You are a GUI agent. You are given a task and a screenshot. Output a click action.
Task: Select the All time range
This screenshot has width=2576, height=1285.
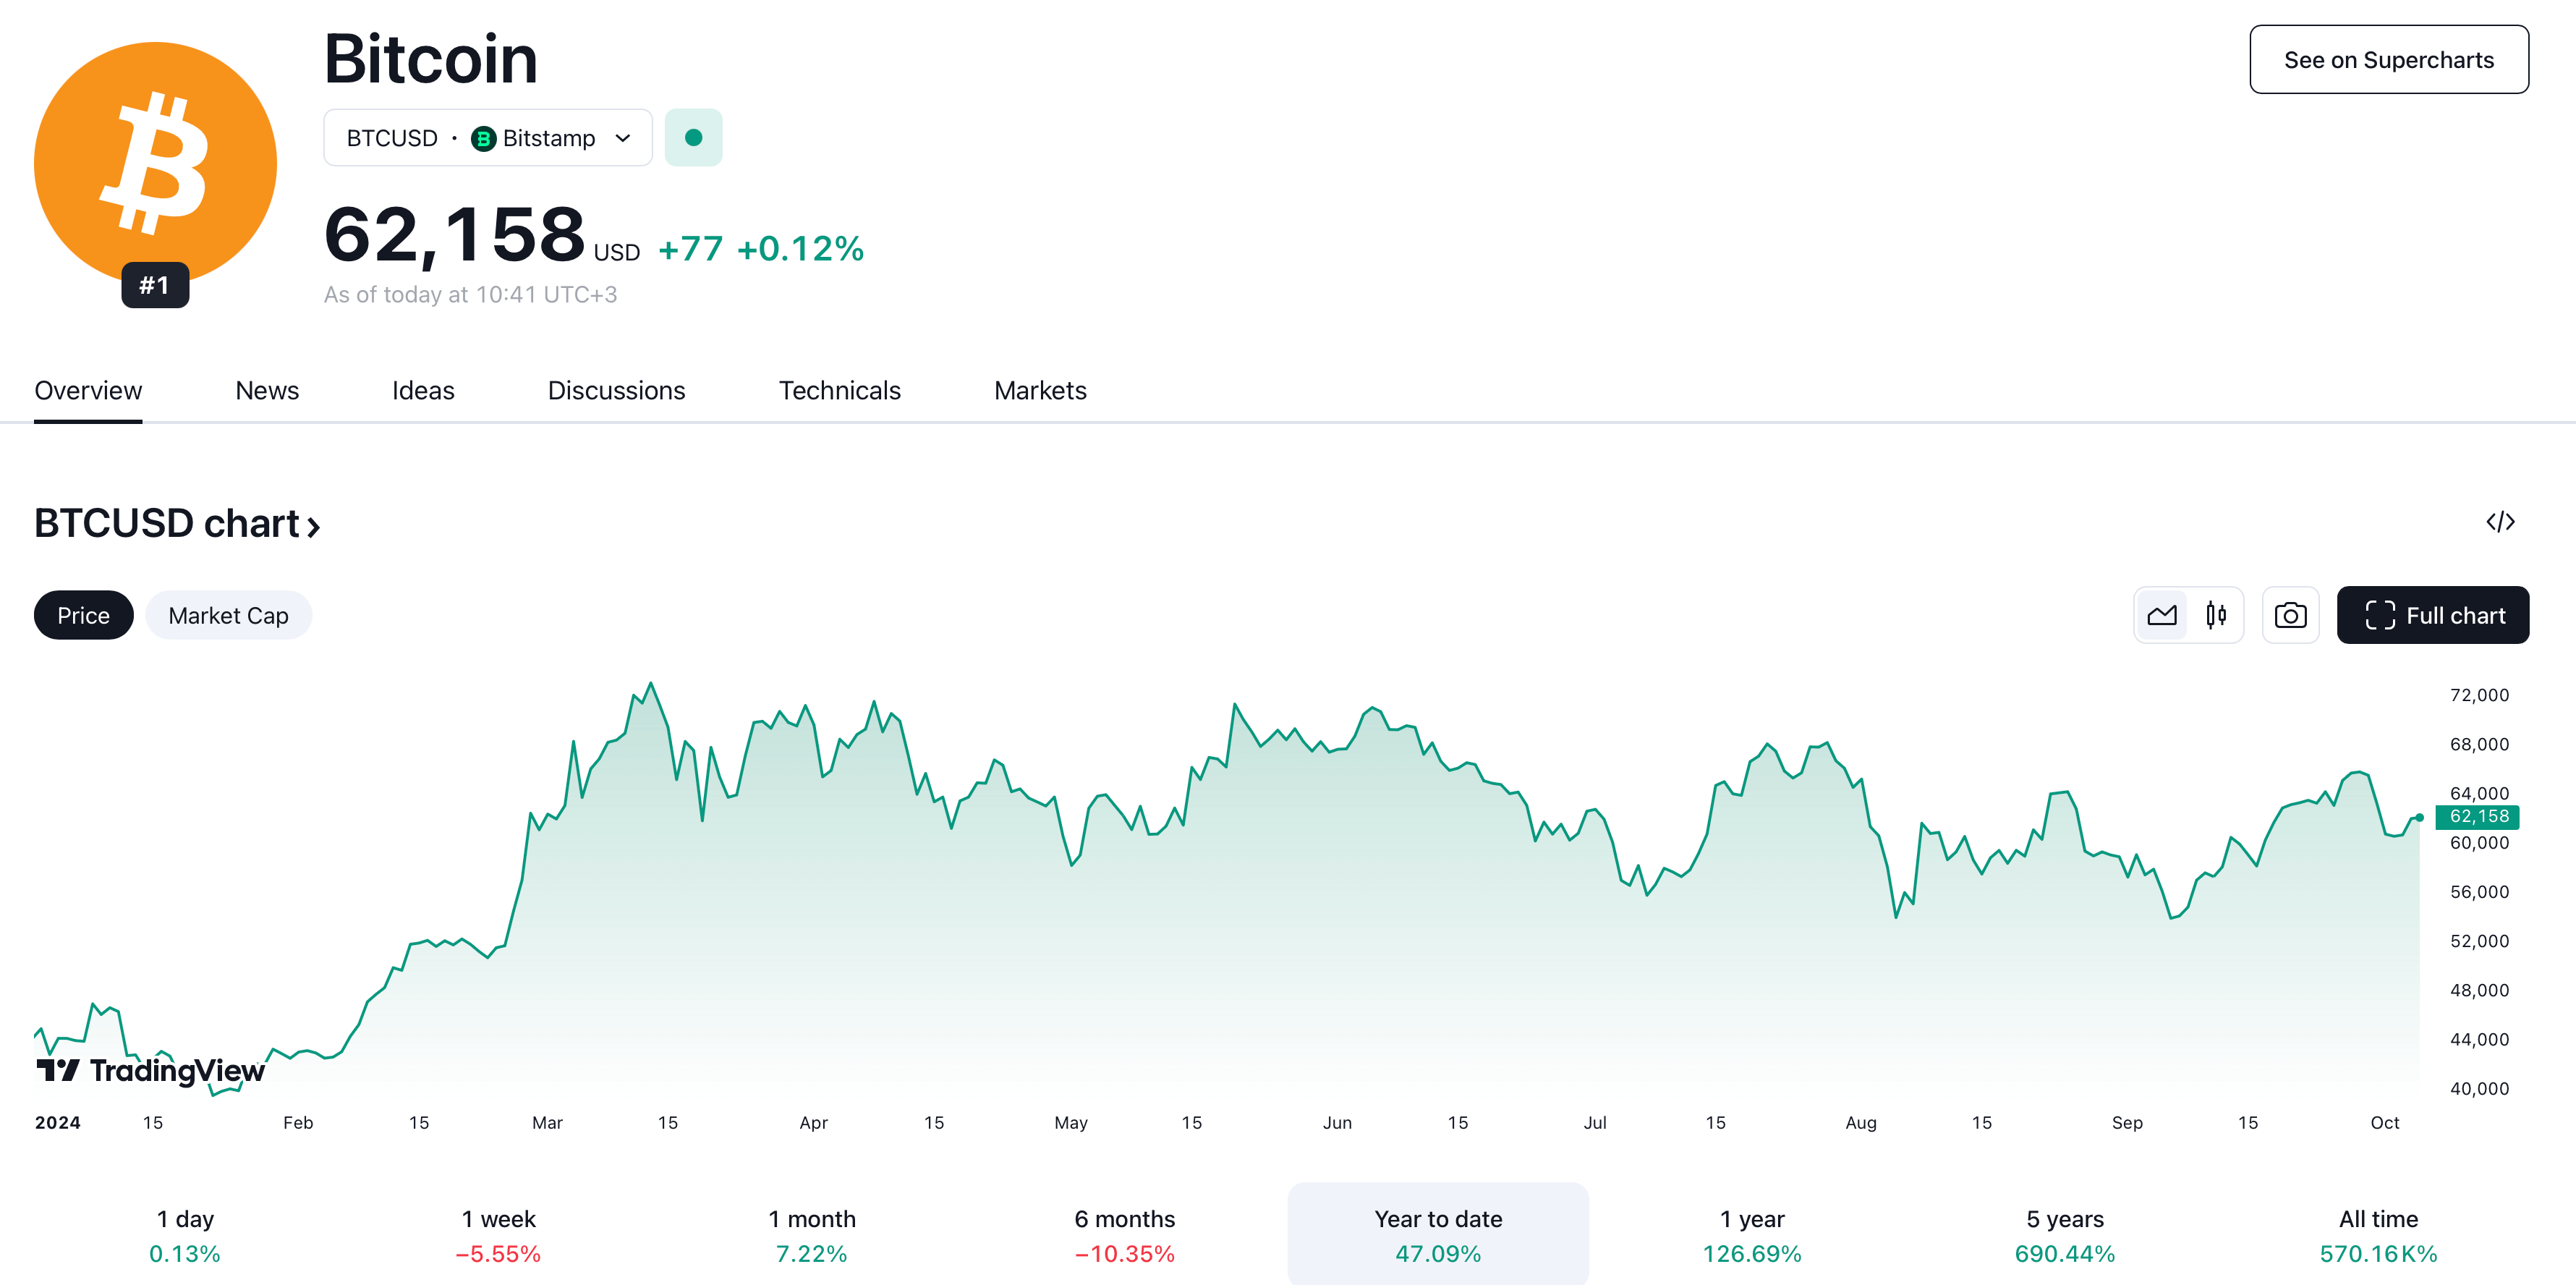coord(2377,1235)
